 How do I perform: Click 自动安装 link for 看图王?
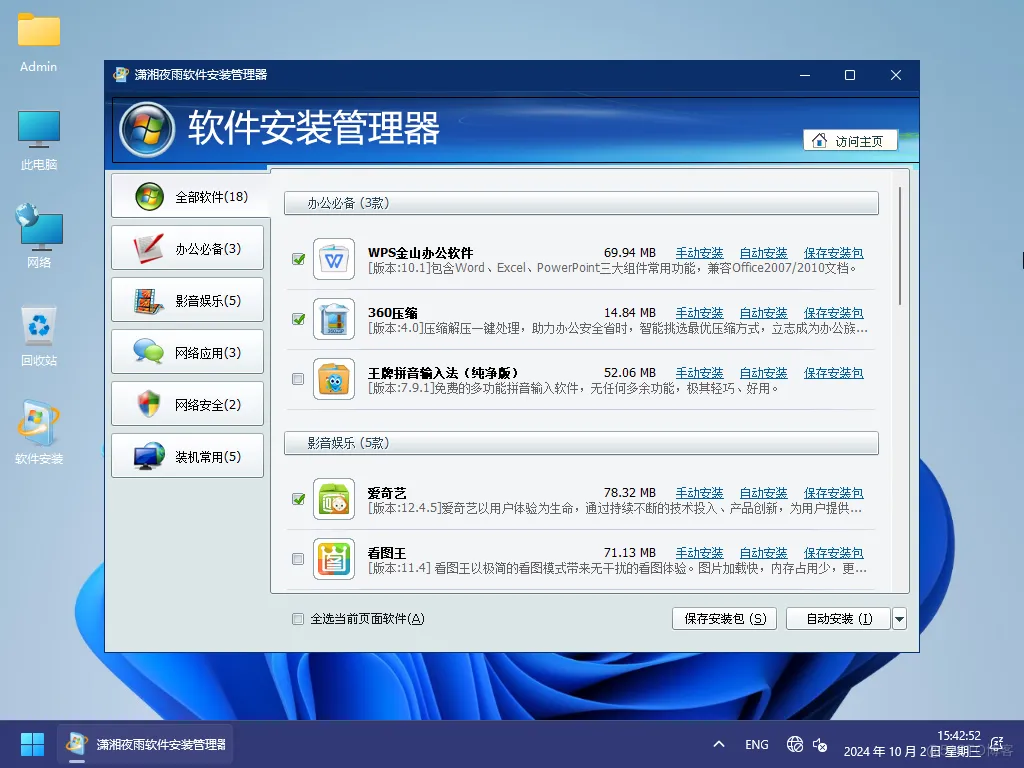coord(763,553)
